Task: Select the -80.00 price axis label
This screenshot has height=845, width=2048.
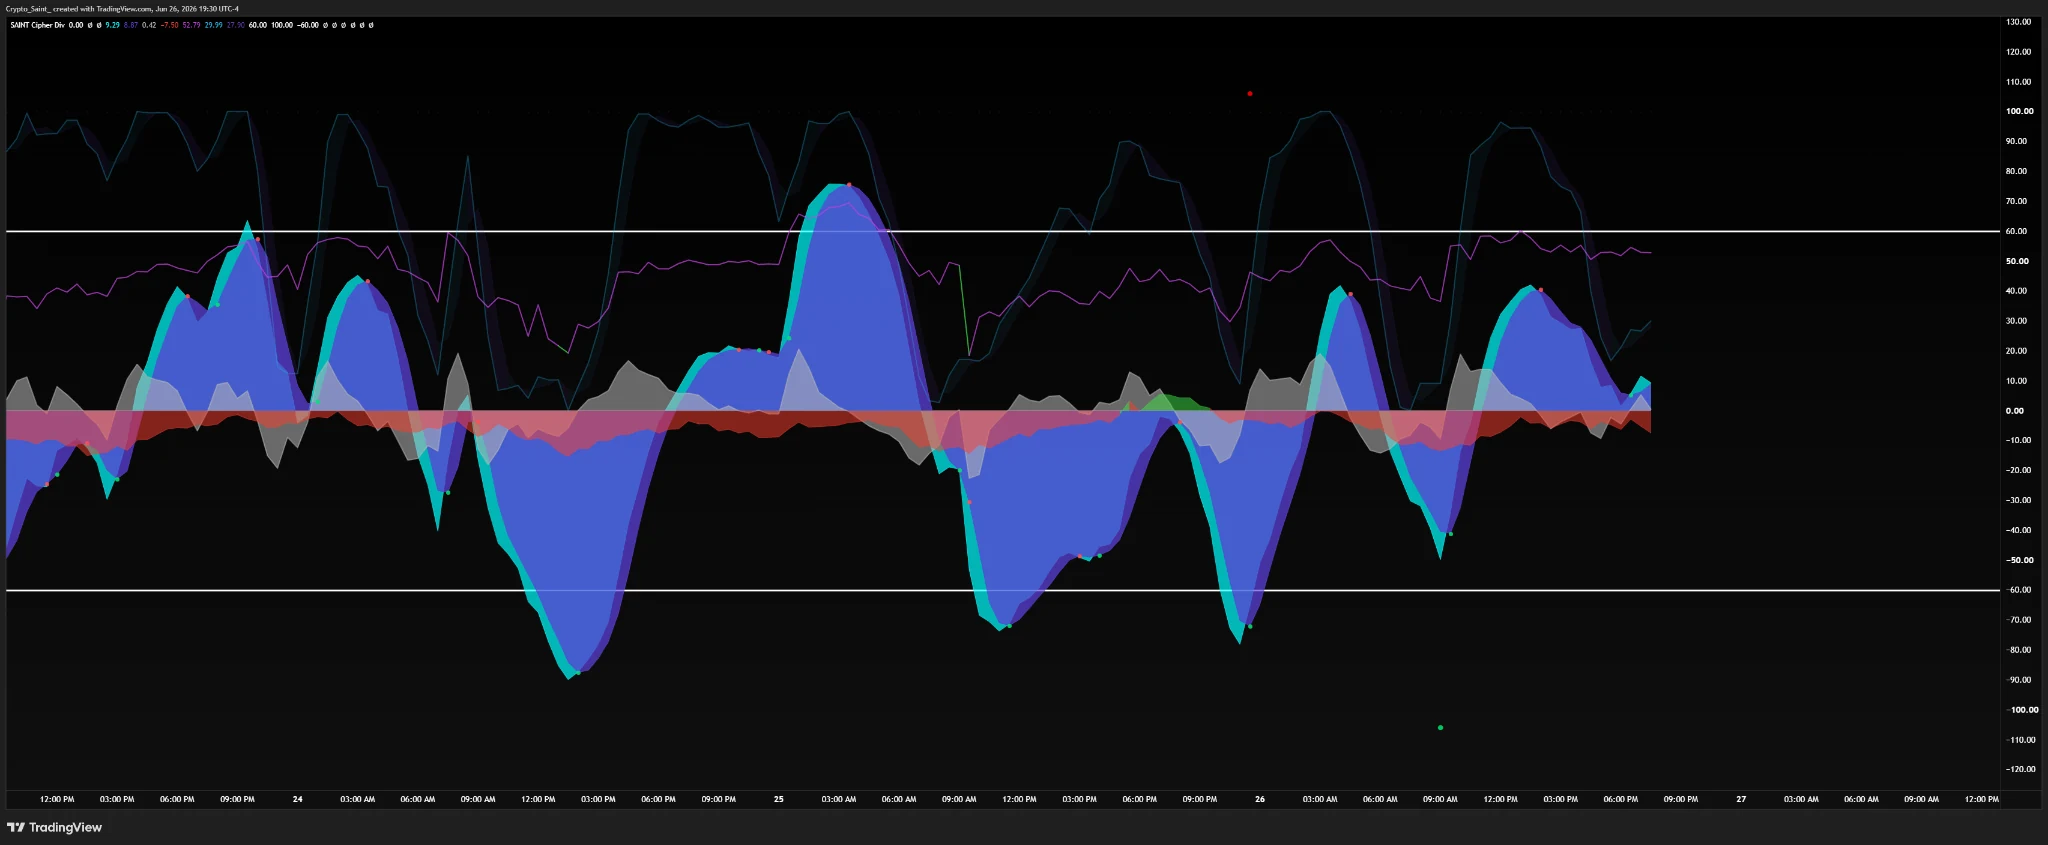Action: click(x=2018, y=650)
